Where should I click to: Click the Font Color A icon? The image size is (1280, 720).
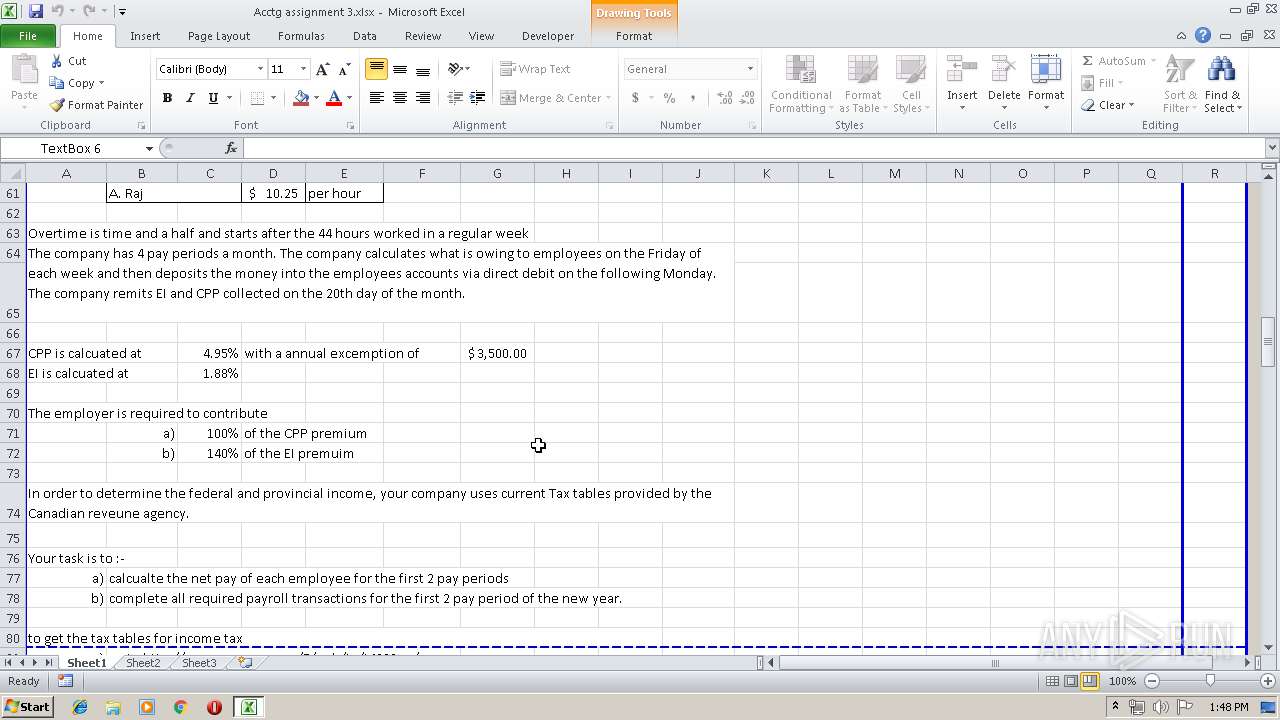point(334,98)
